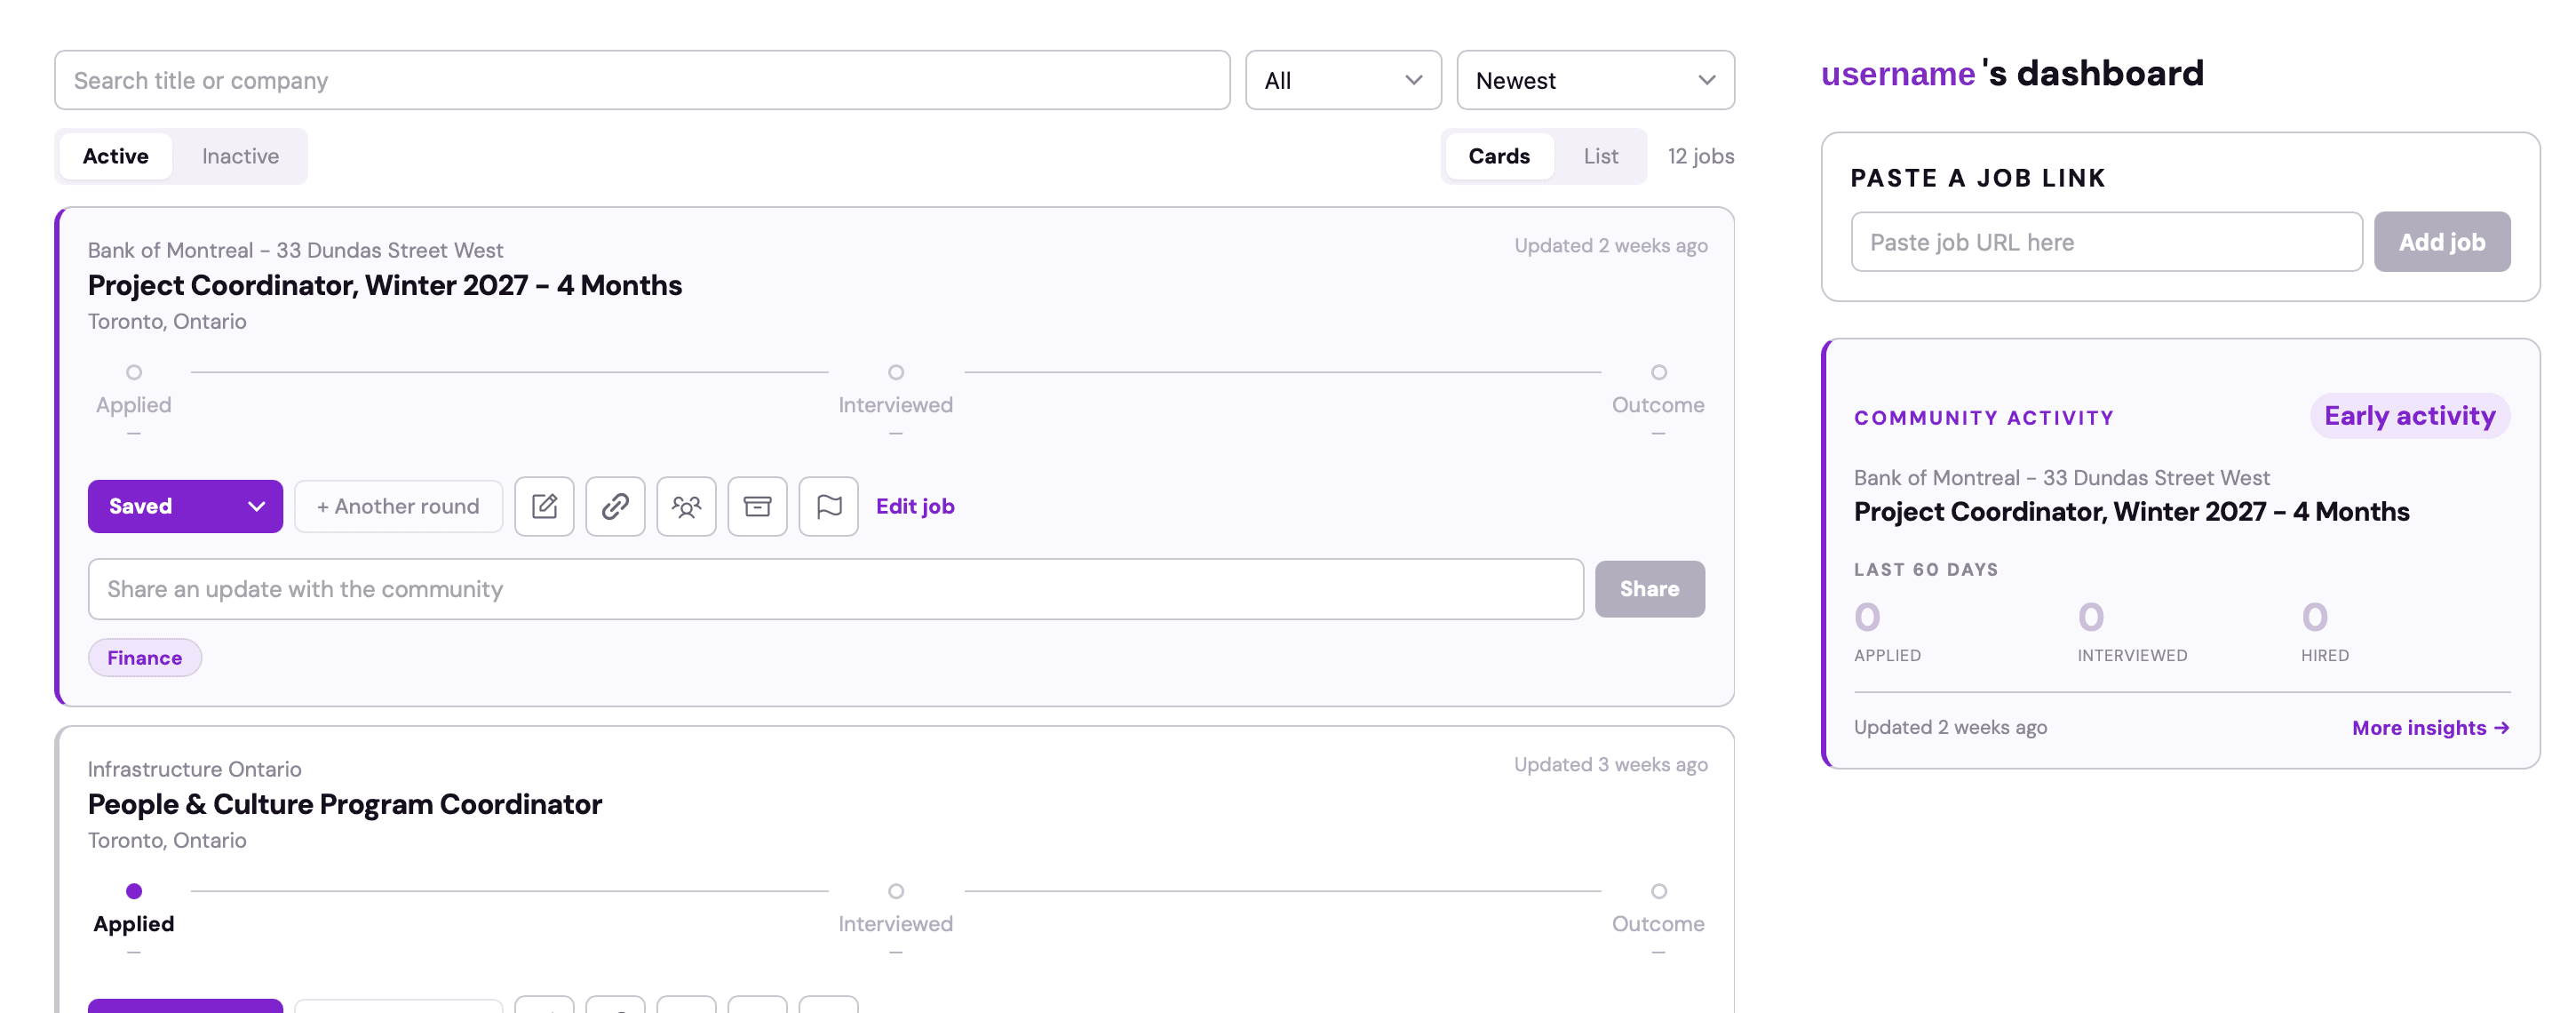Viewport: 2576px width, 1013px height.
Task: Archive the Project Coordinator job with the box icon
Action: click(757, 506)
